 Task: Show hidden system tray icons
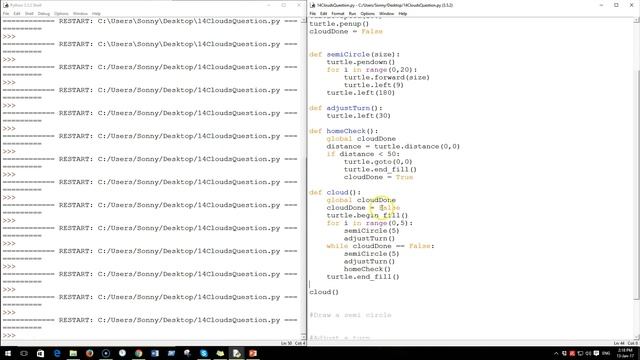tap(556, 353)
